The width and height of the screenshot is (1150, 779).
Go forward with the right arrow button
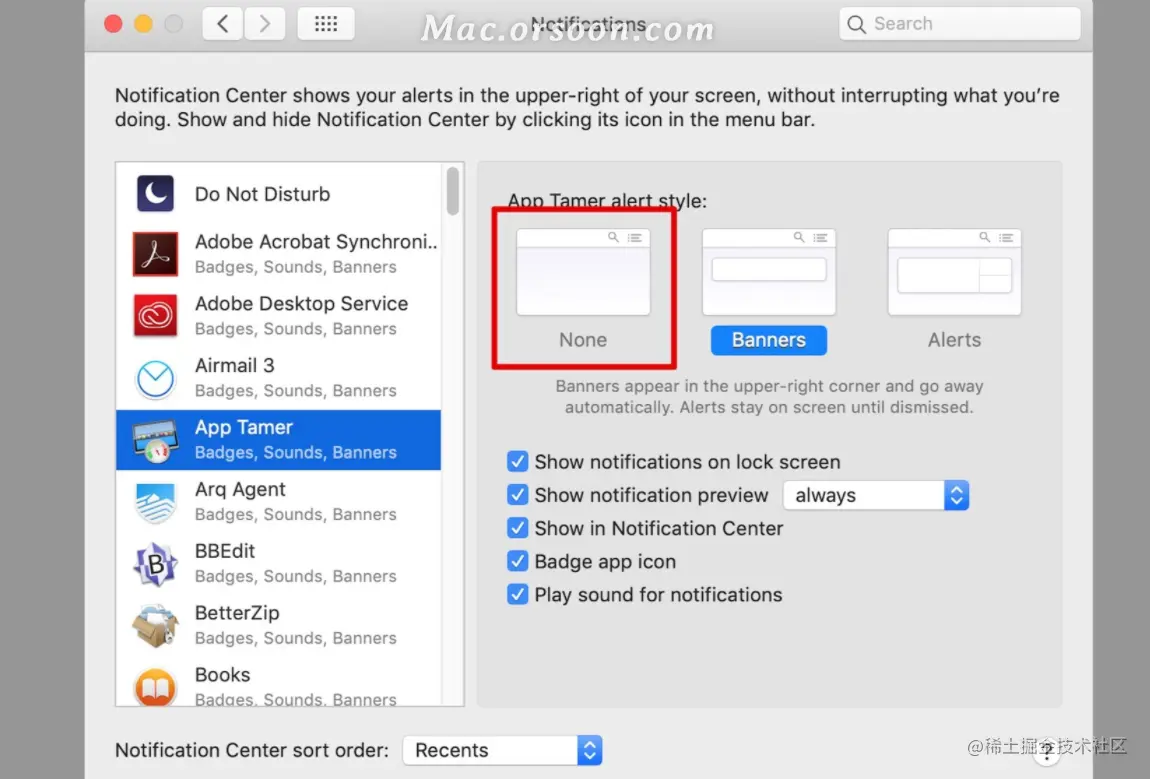[265, 23]
